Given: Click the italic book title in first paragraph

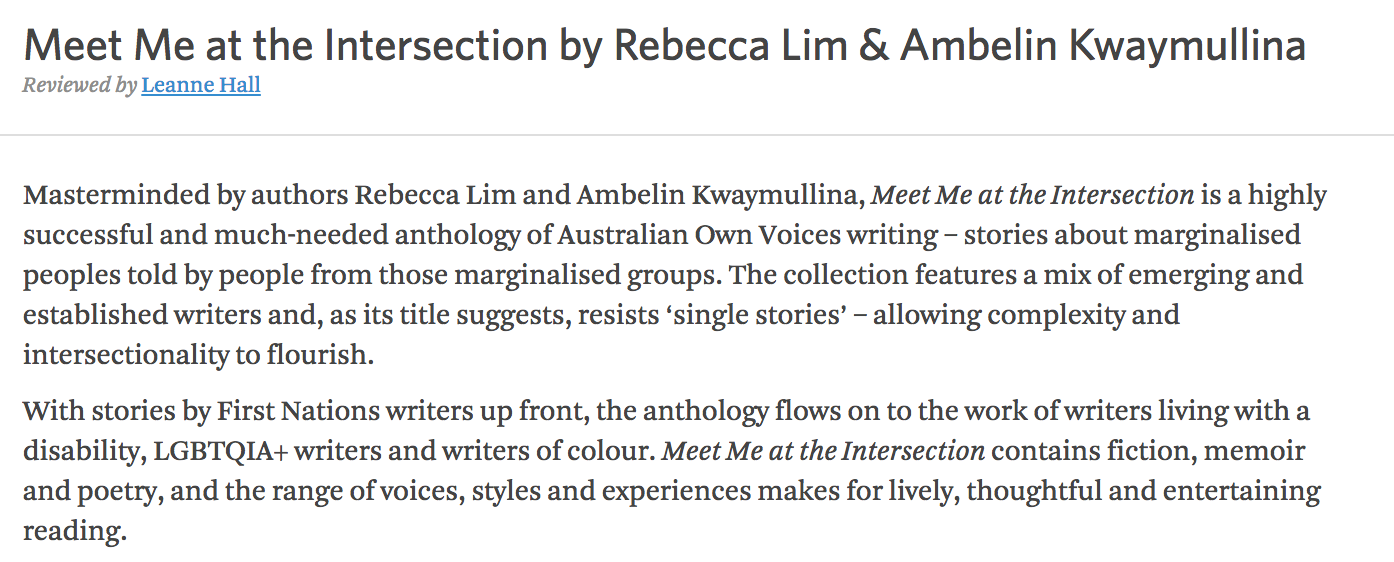Looking at the screenshot, I should 1033,195.
